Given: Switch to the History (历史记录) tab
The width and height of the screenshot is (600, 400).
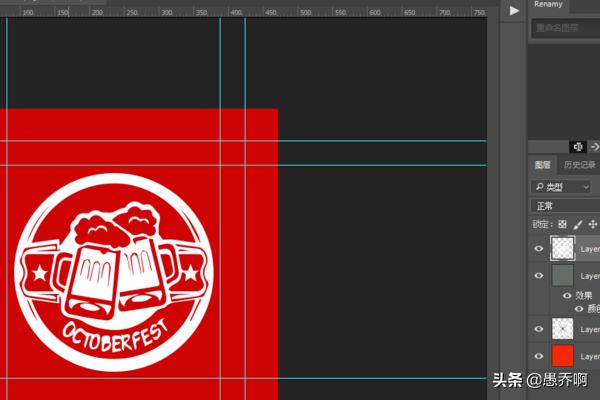Looking at the screenshot, I should coord(579,165).
